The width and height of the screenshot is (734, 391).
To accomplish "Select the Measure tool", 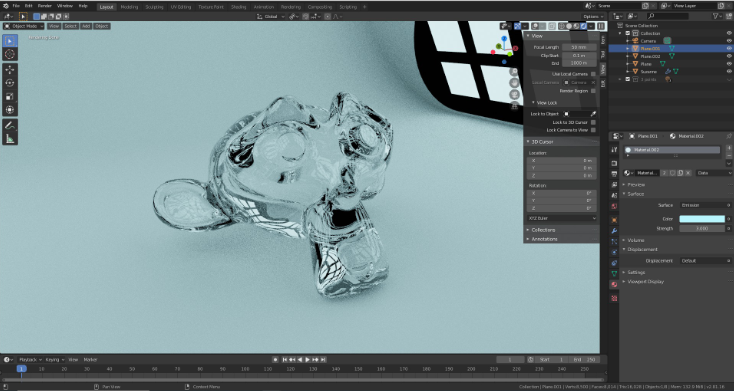I will coord(10,139).
